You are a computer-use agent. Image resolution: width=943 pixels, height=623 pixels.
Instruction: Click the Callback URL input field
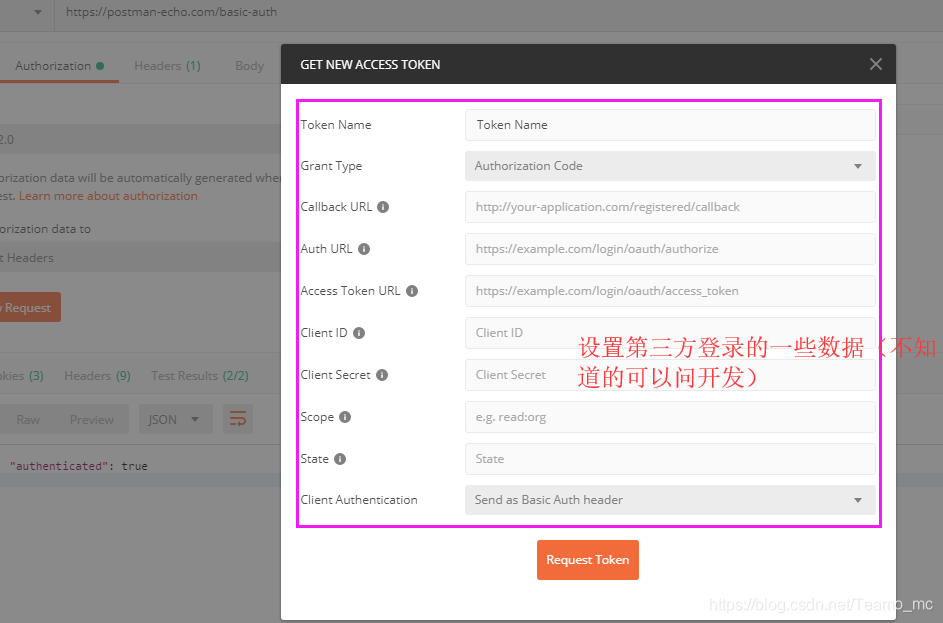pyautogui.click(x=670, y=207)
